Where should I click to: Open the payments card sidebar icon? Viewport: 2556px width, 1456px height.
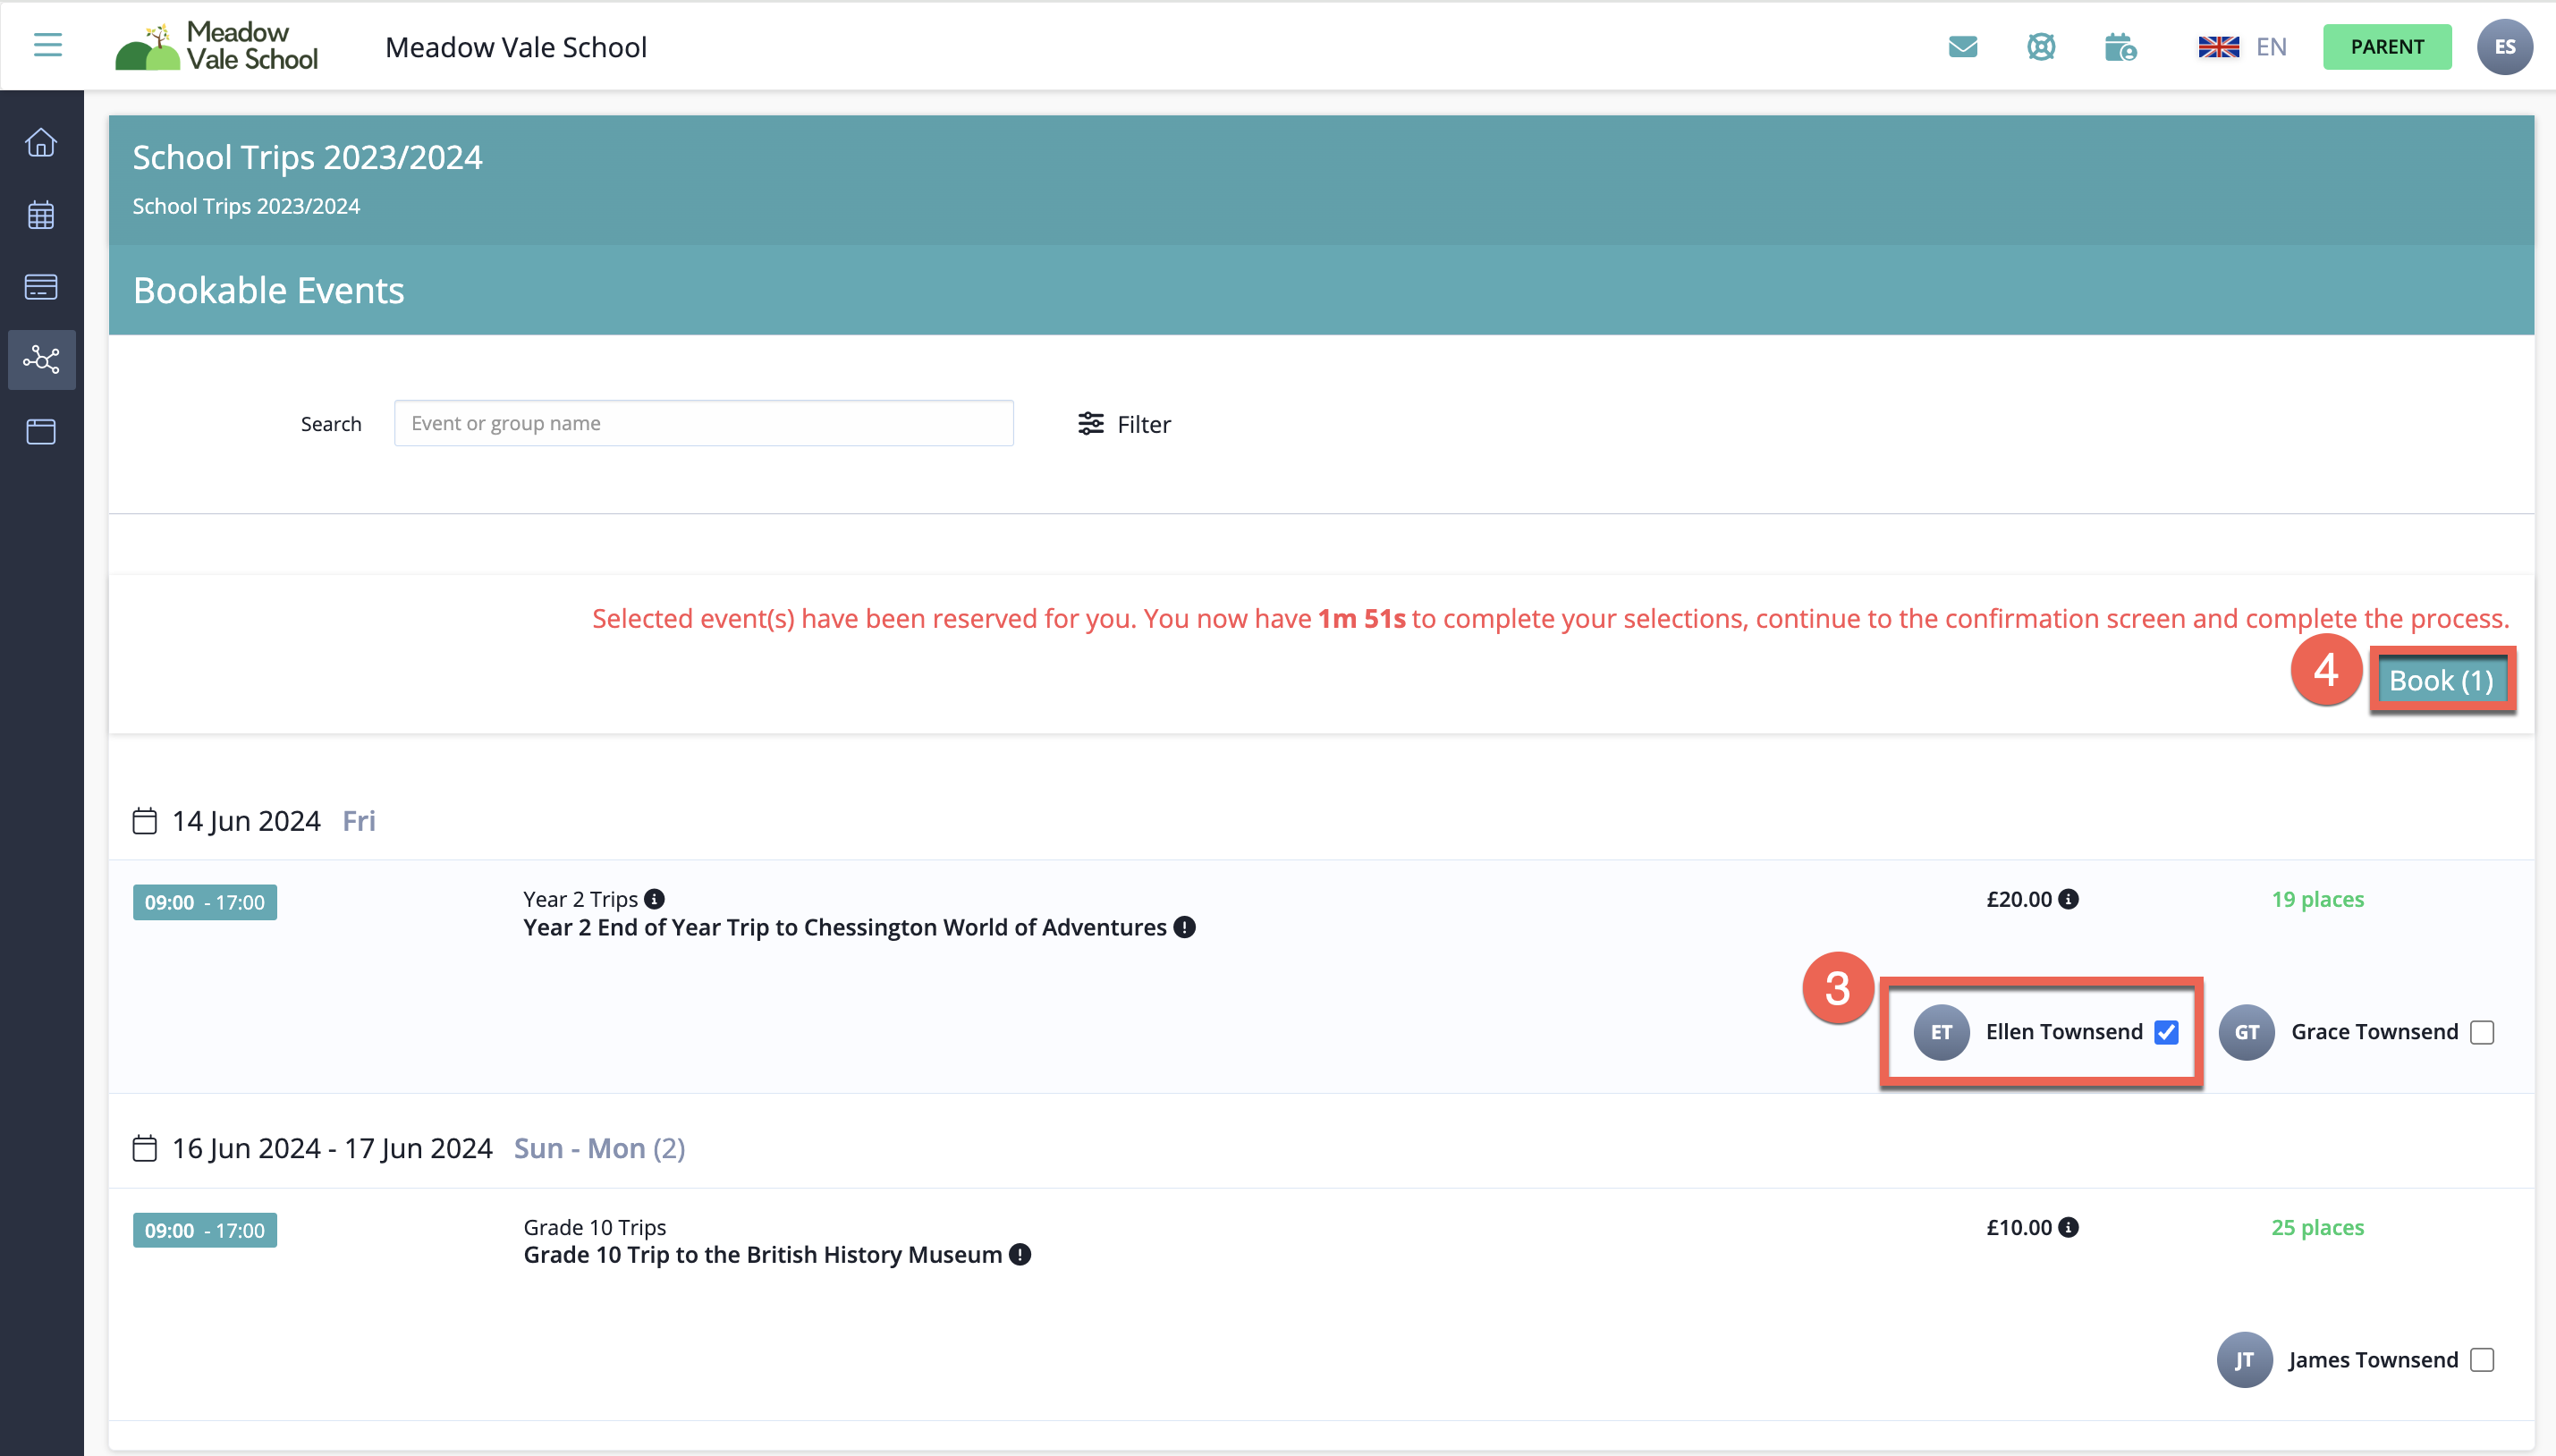[x=41, y=287]
